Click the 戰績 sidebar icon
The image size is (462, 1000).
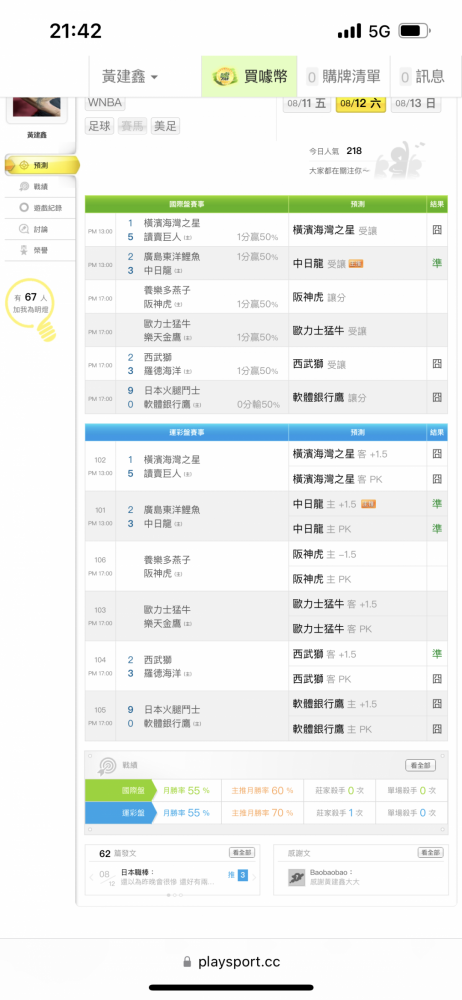click(24, 186)
